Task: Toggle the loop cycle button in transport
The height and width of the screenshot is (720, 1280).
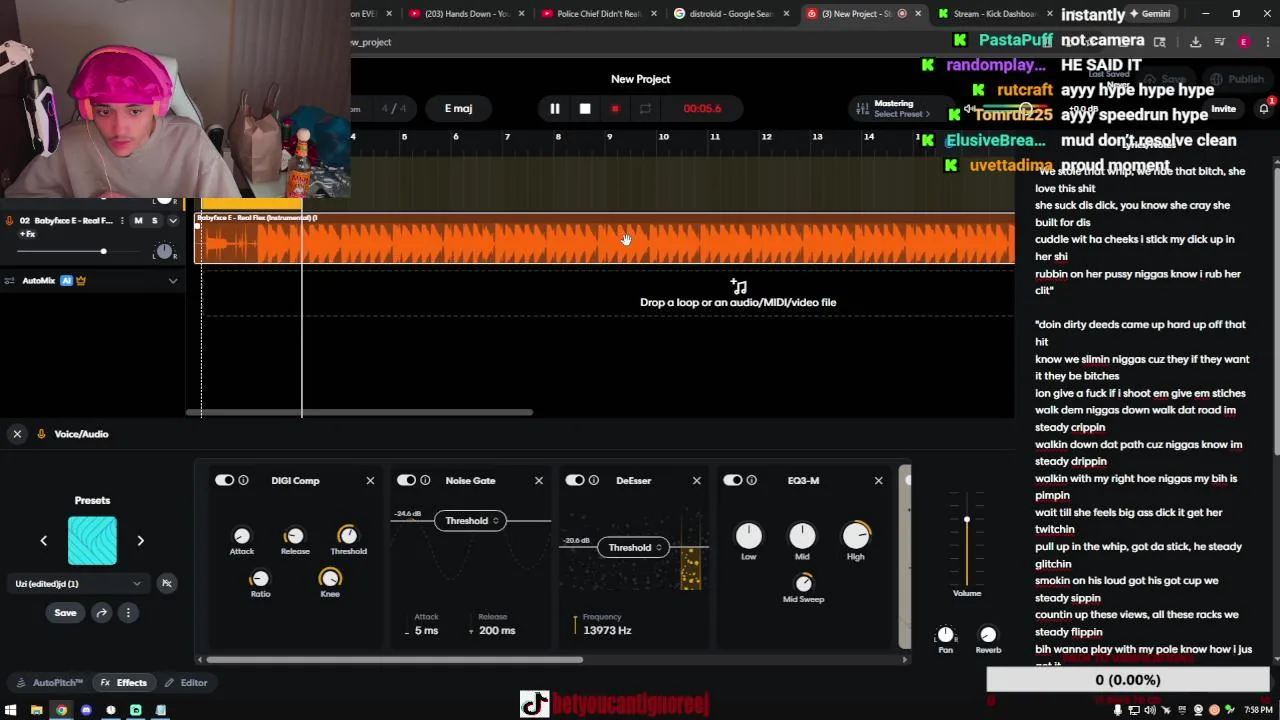Action: point(645,108)
